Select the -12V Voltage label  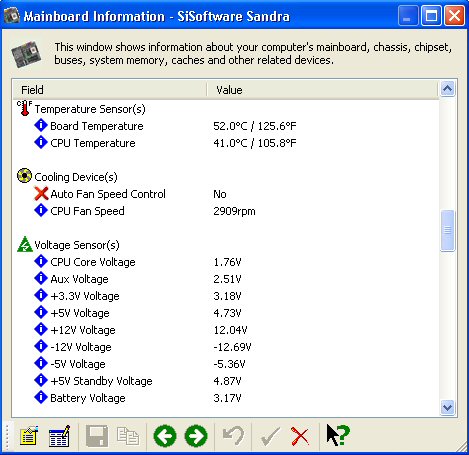point(81,347)
